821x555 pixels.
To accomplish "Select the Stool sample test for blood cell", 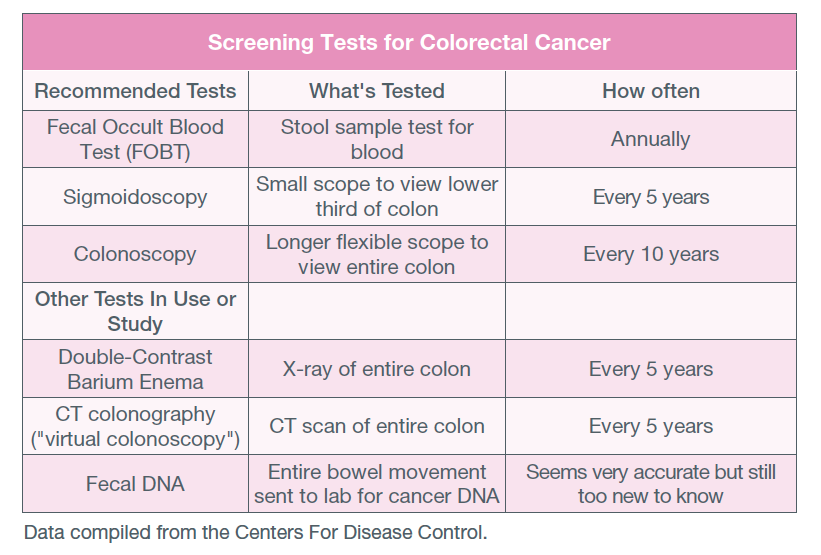I will (376, 139).
